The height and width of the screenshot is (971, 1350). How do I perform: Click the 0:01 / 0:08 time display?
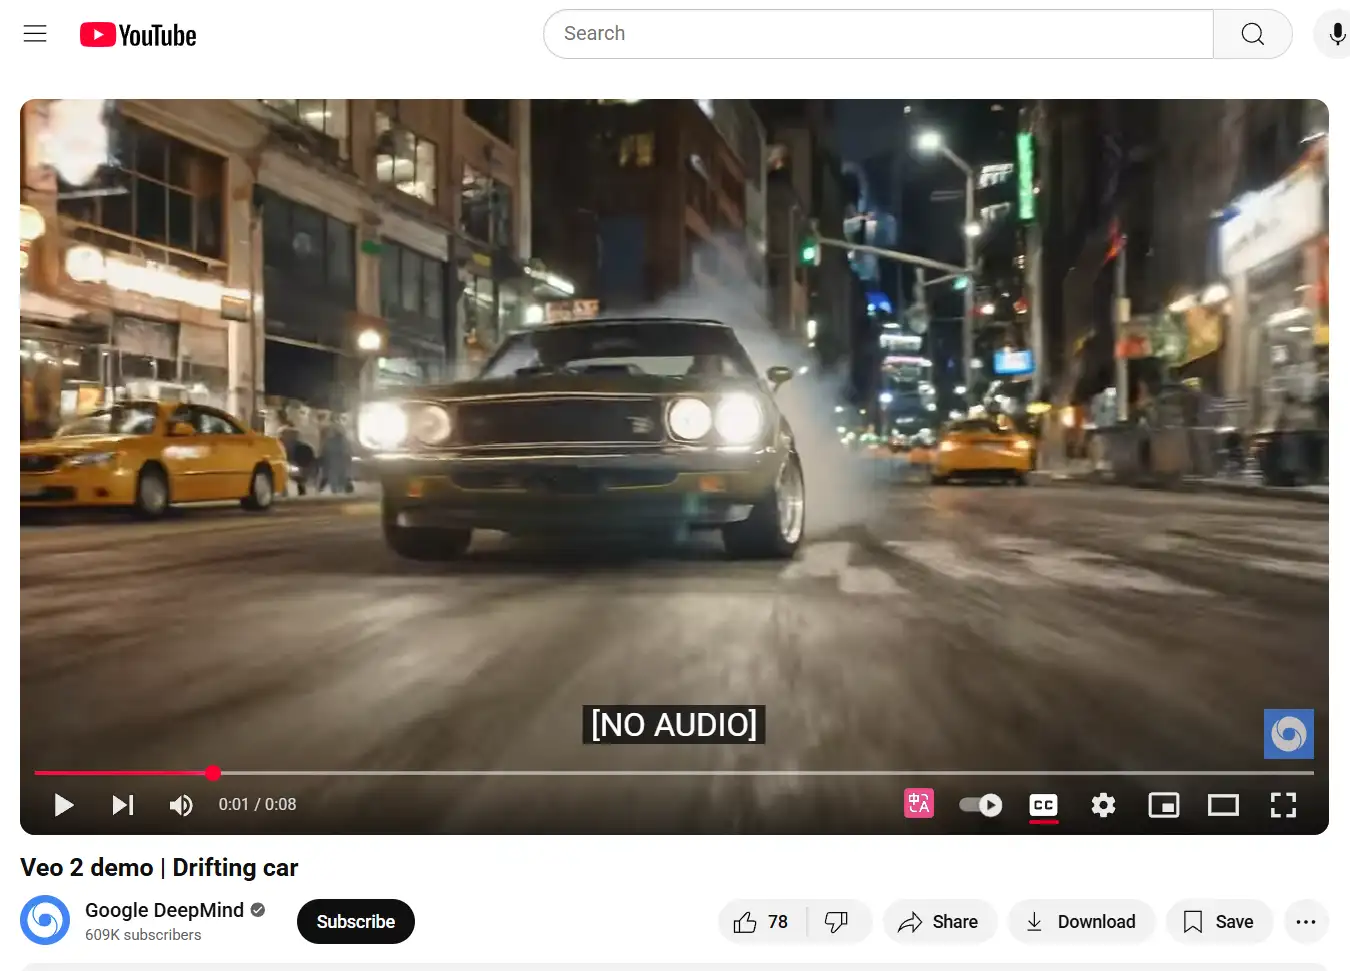pyautogui.click(x=257, y=805)
